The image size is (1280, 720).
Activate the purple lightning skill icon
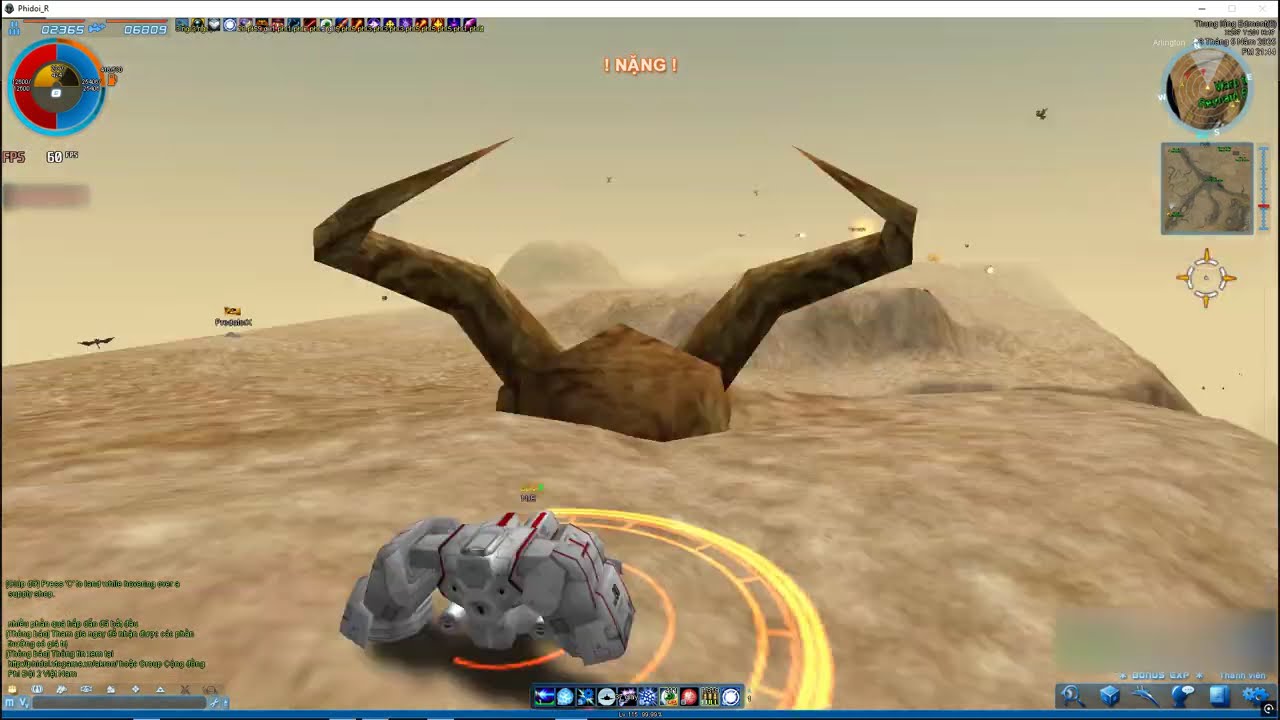627,697
